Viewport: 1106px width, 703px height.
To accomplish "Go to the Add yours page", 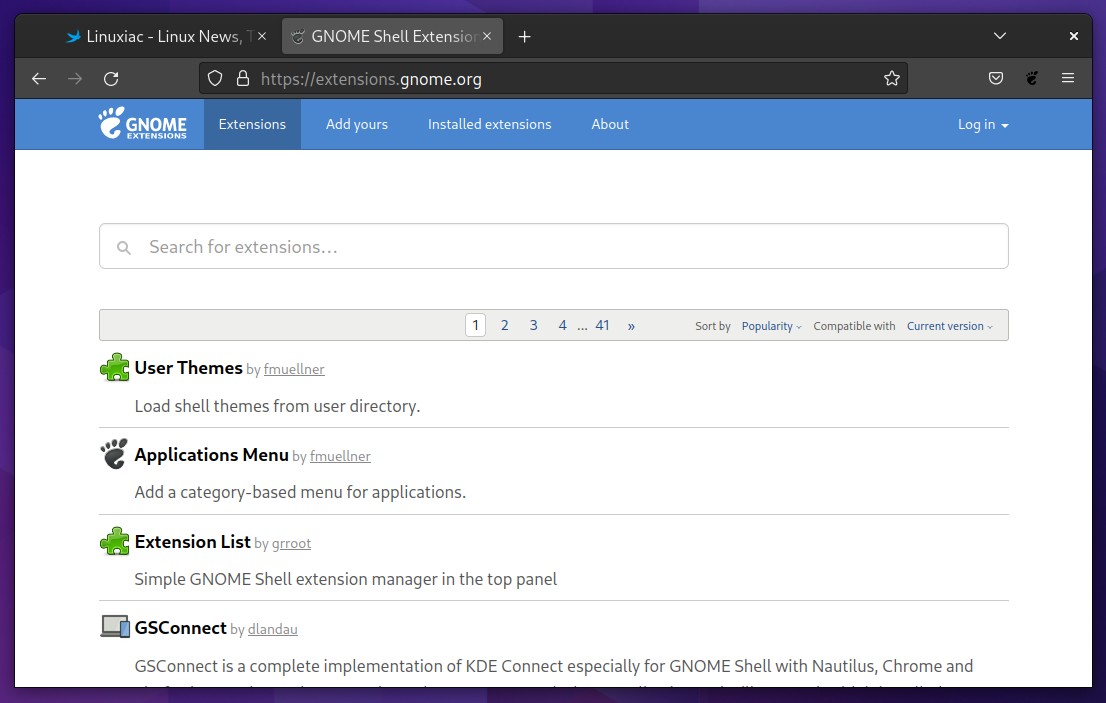I will [x=357, y=124].
